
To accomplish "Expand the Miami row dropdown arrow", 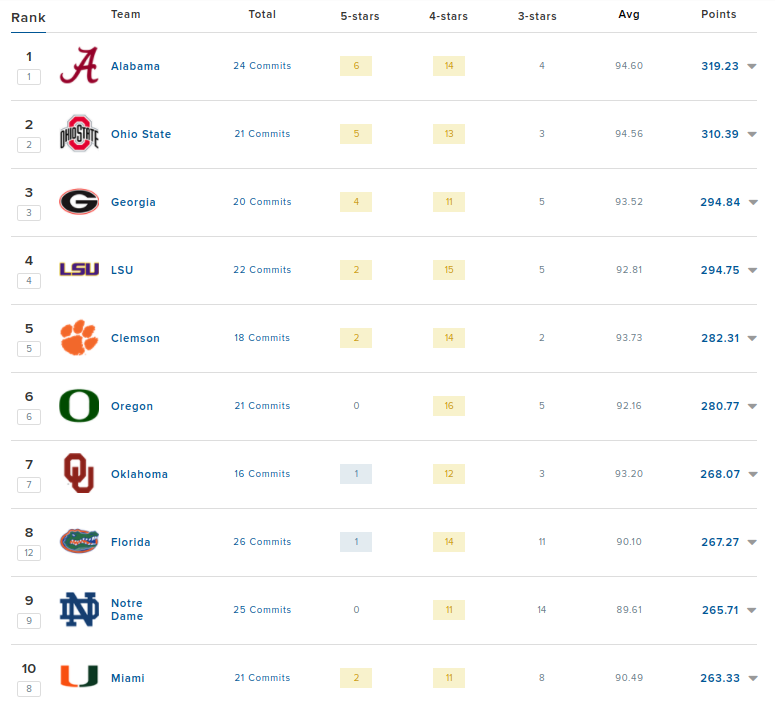I will click(753, 678).
